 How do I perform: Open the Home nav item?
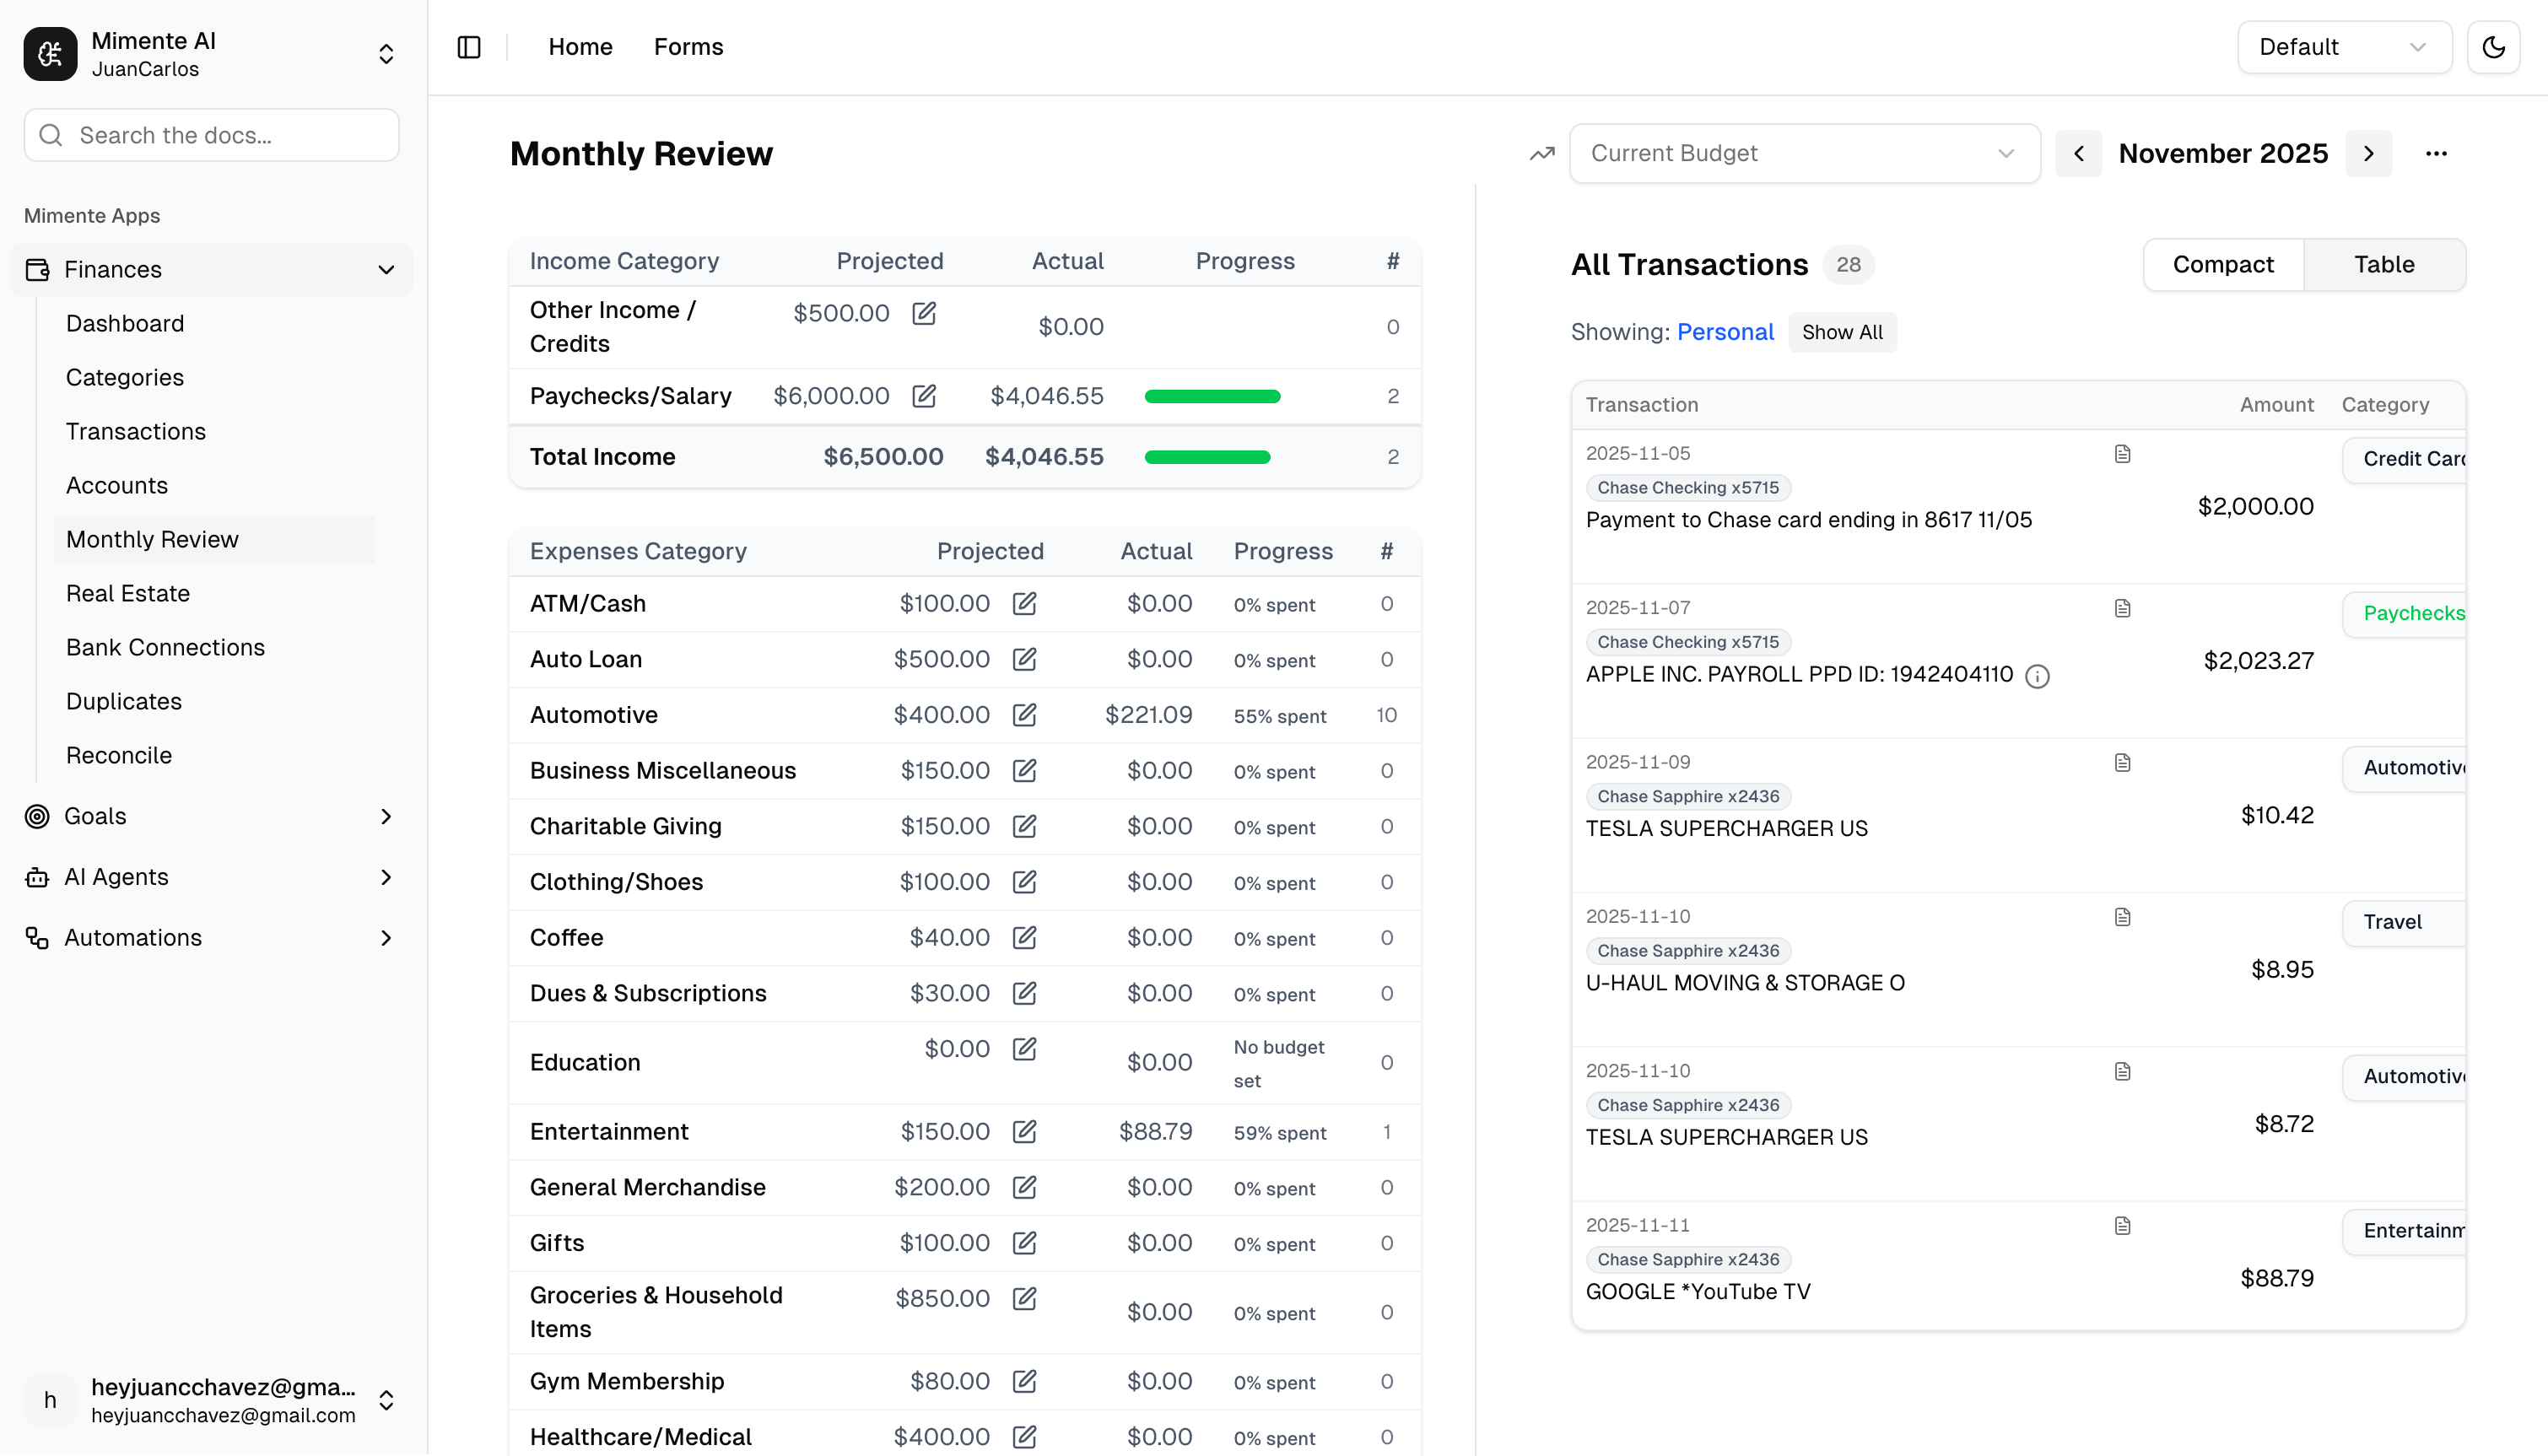[580, 47]
